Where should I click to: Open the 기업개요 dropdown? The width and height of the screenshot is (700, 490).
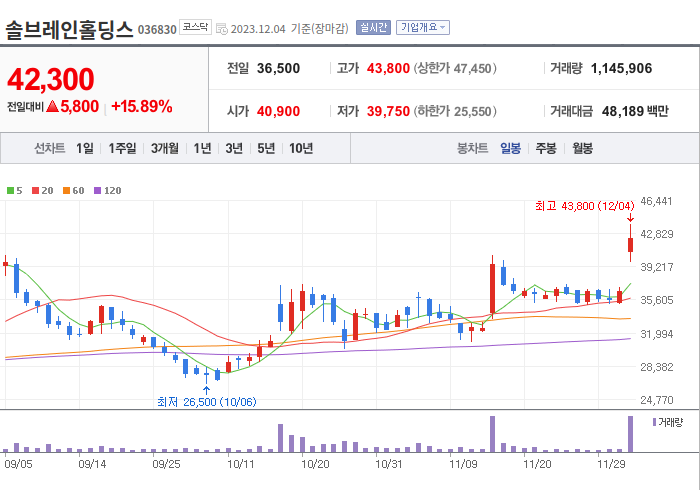(x=423, y=28)
